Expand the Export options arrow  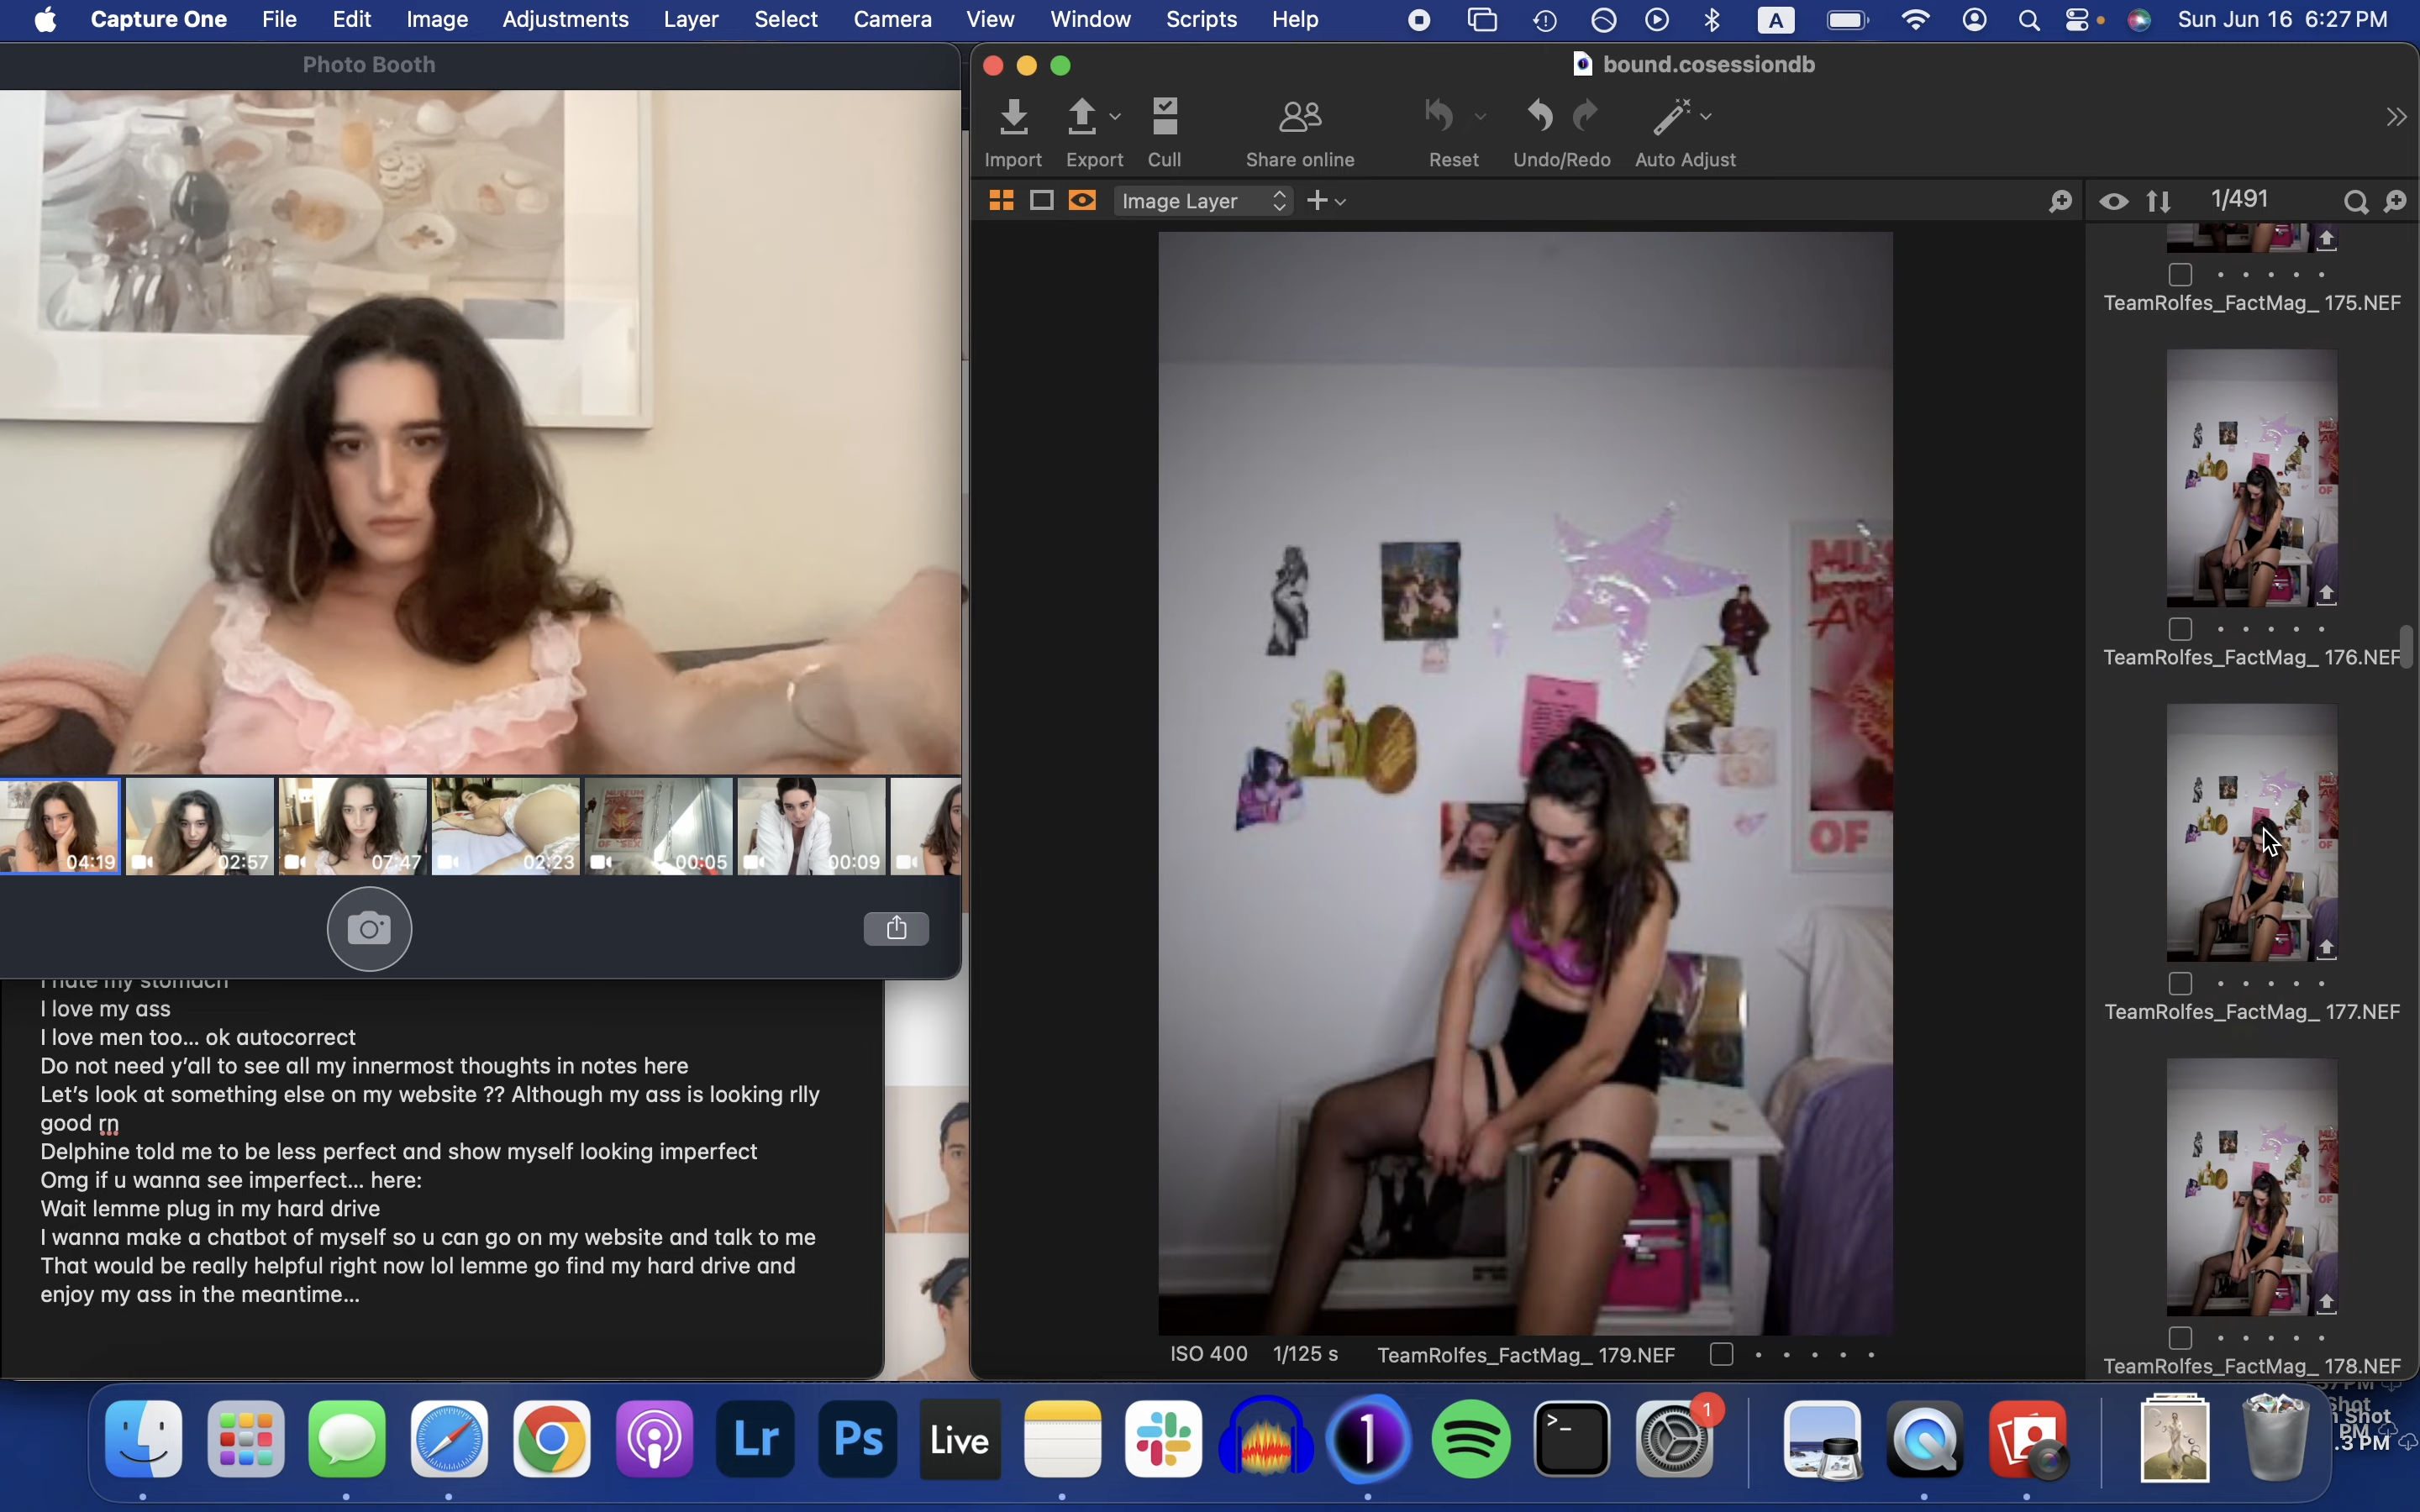pos(1116,117)
